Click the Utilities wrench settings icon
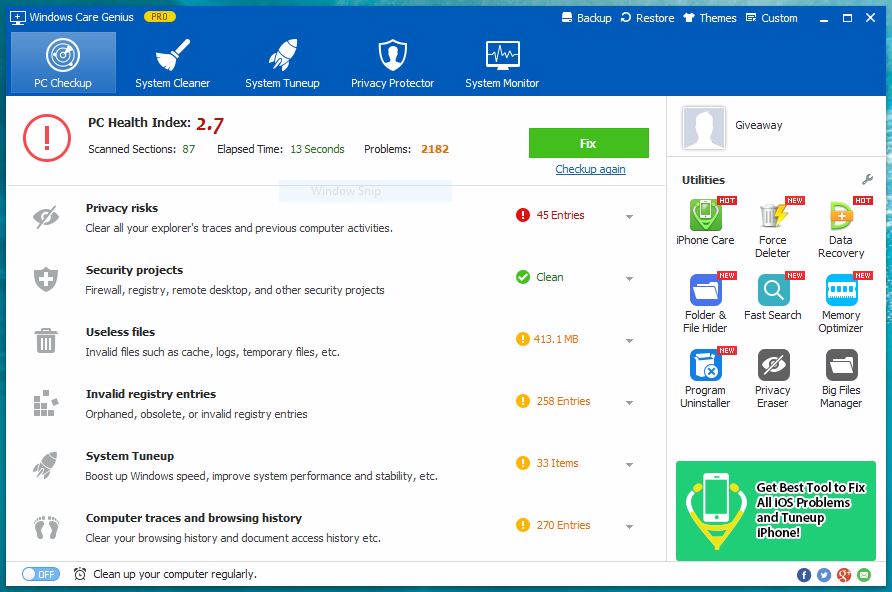The image size is (892, 592). pyautogui.click(x=868, y=180)
